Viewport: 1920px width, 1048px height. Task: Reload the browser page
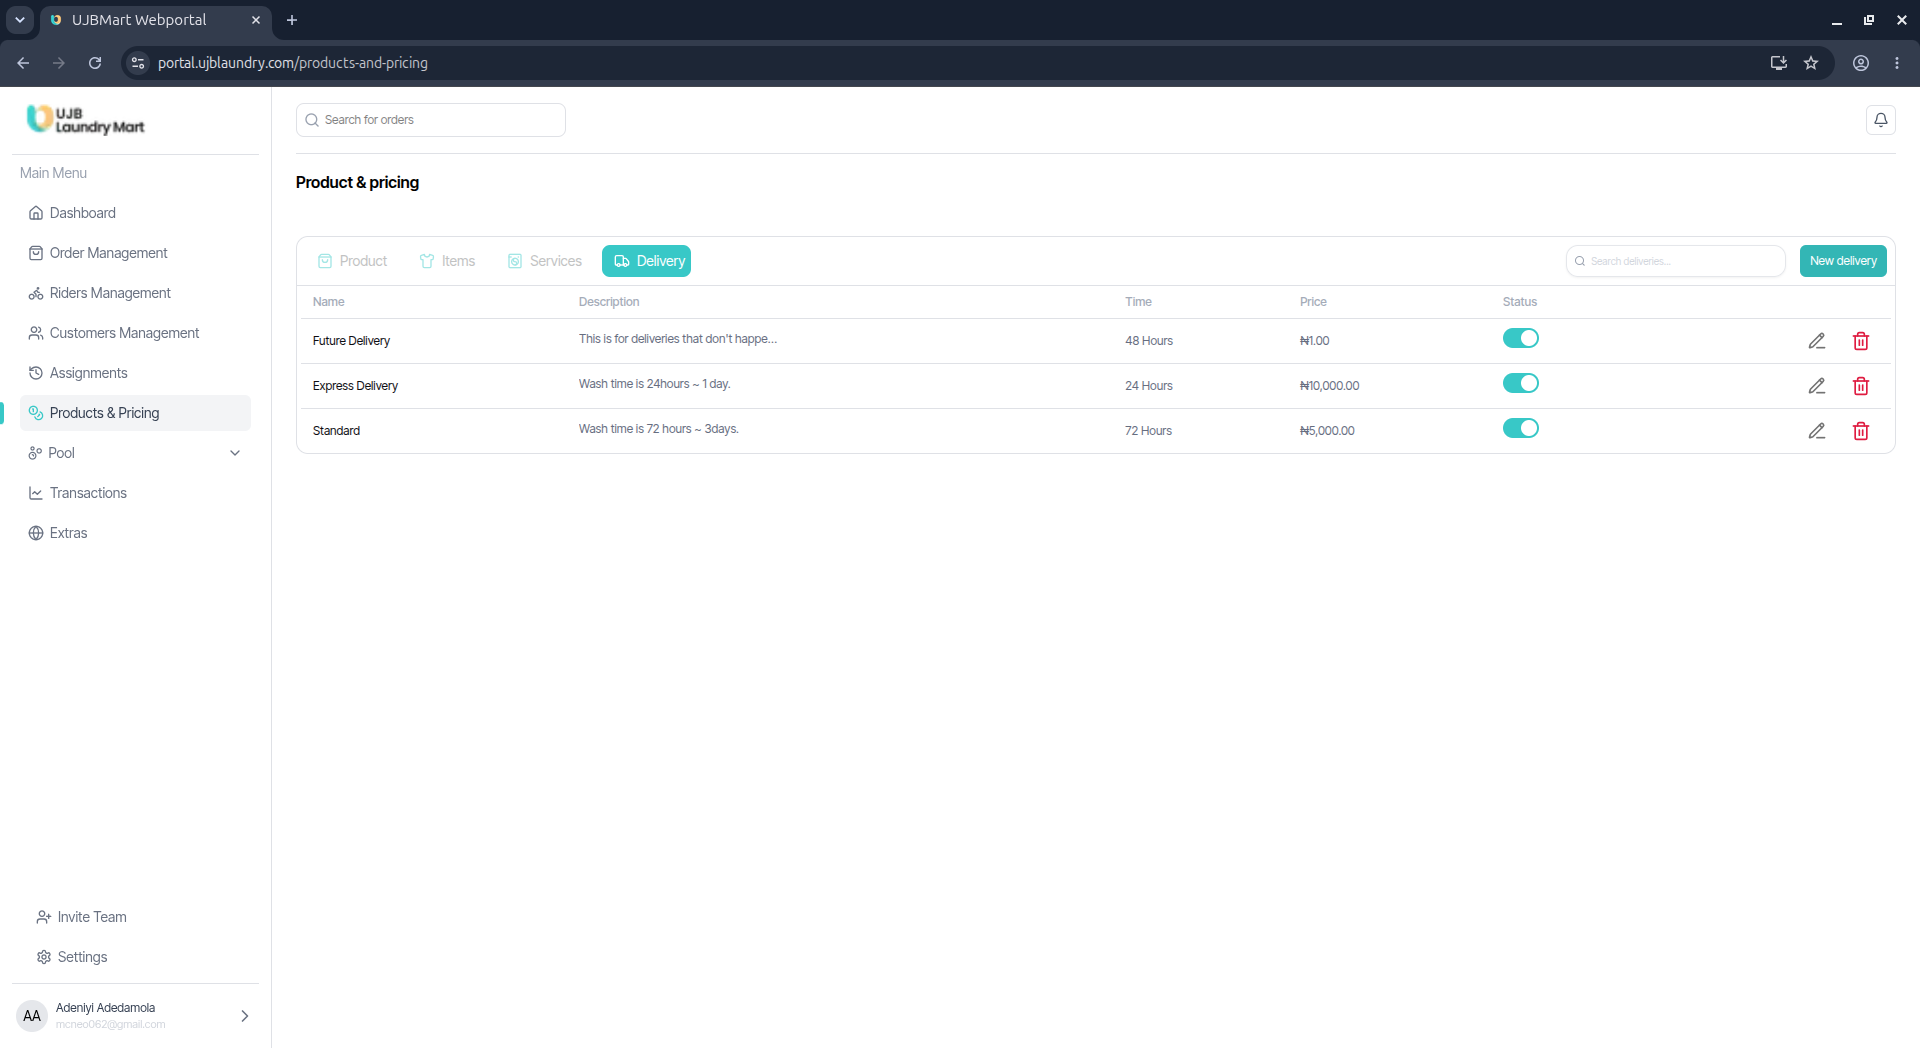click(x=95, y=63)
